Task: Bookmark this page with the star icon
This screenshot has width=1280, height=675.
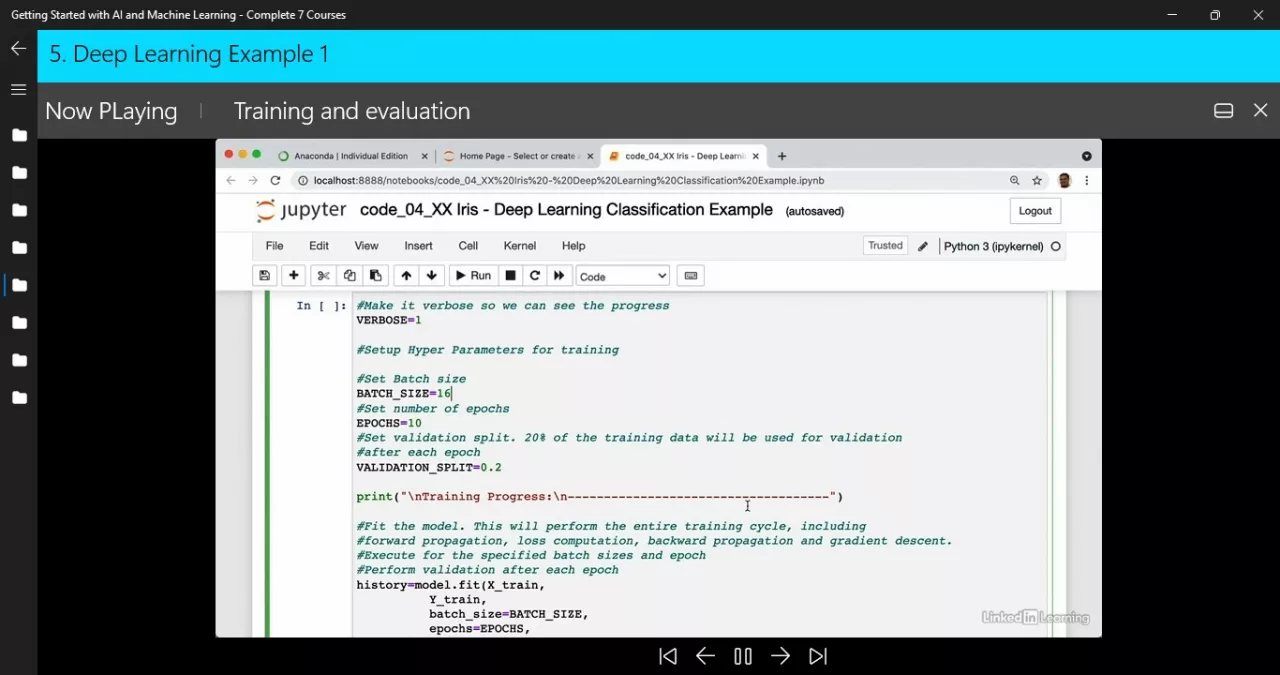Action: (x=1037, y=181)
